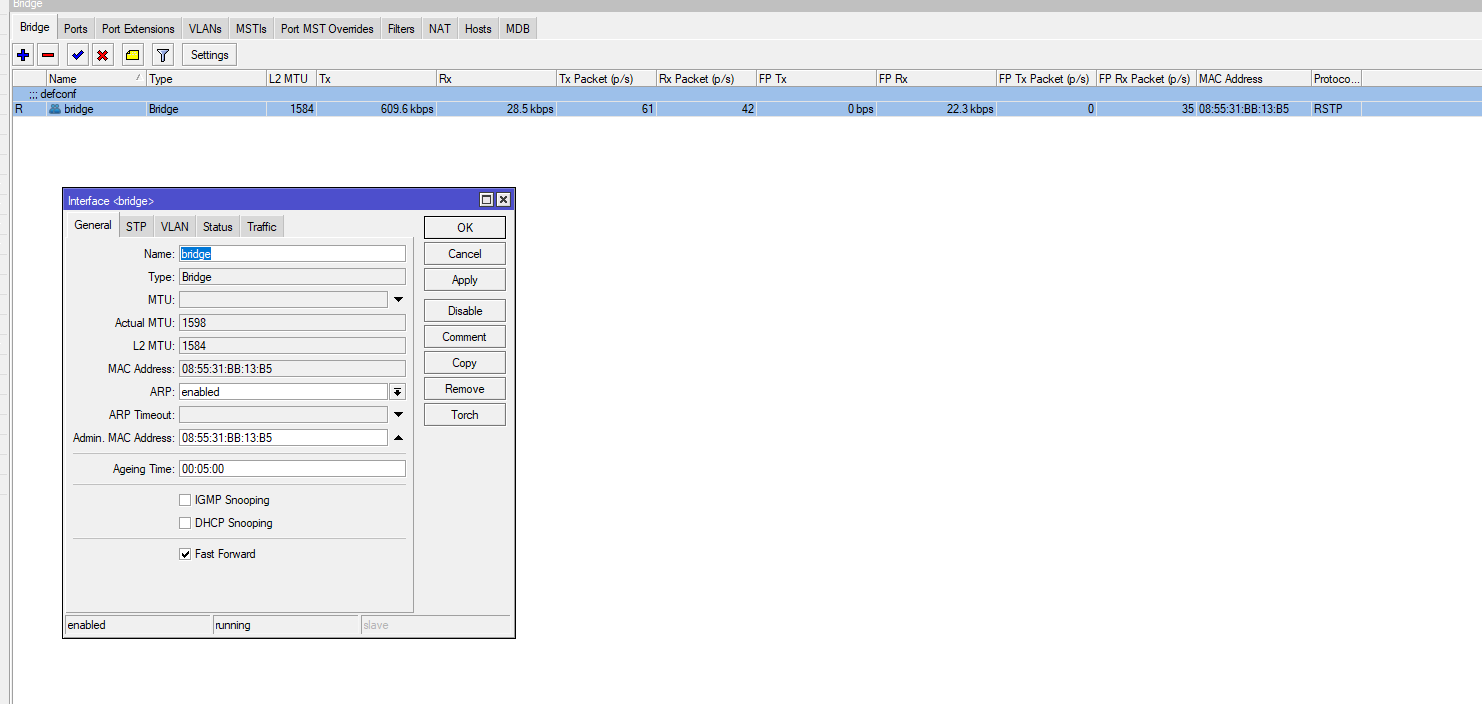Open the MDB tab
The image size is (1482, 704).
518,29
